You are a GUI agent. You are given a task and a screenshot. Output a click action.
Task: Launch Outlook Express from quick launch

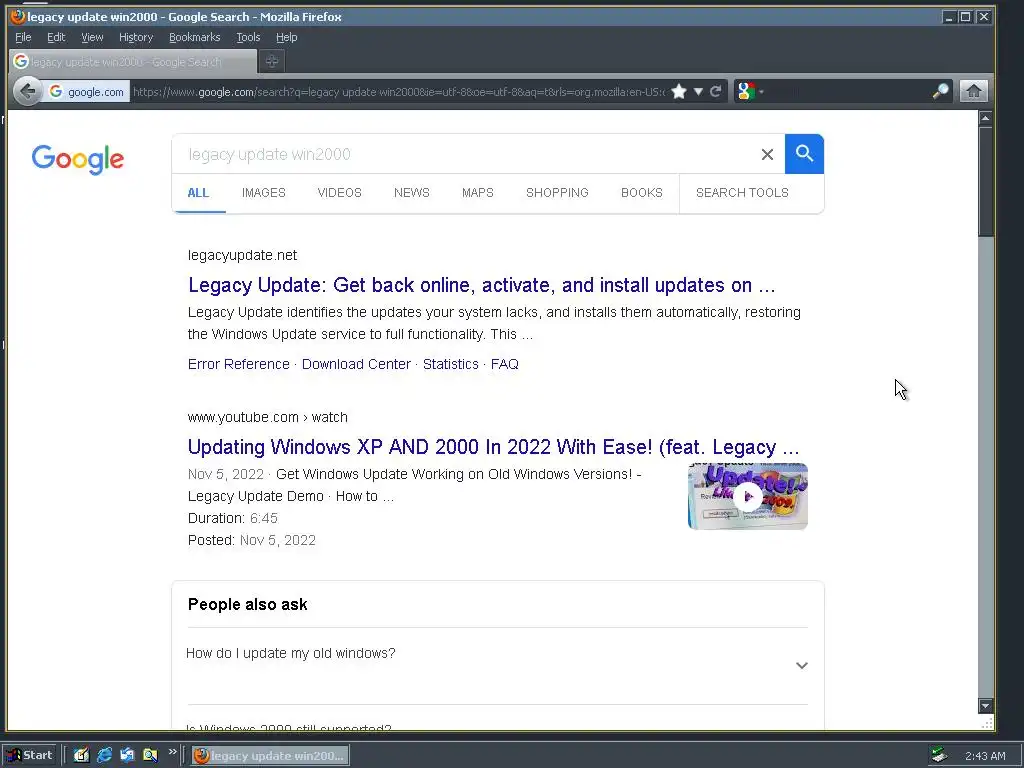tap(127, 756)
